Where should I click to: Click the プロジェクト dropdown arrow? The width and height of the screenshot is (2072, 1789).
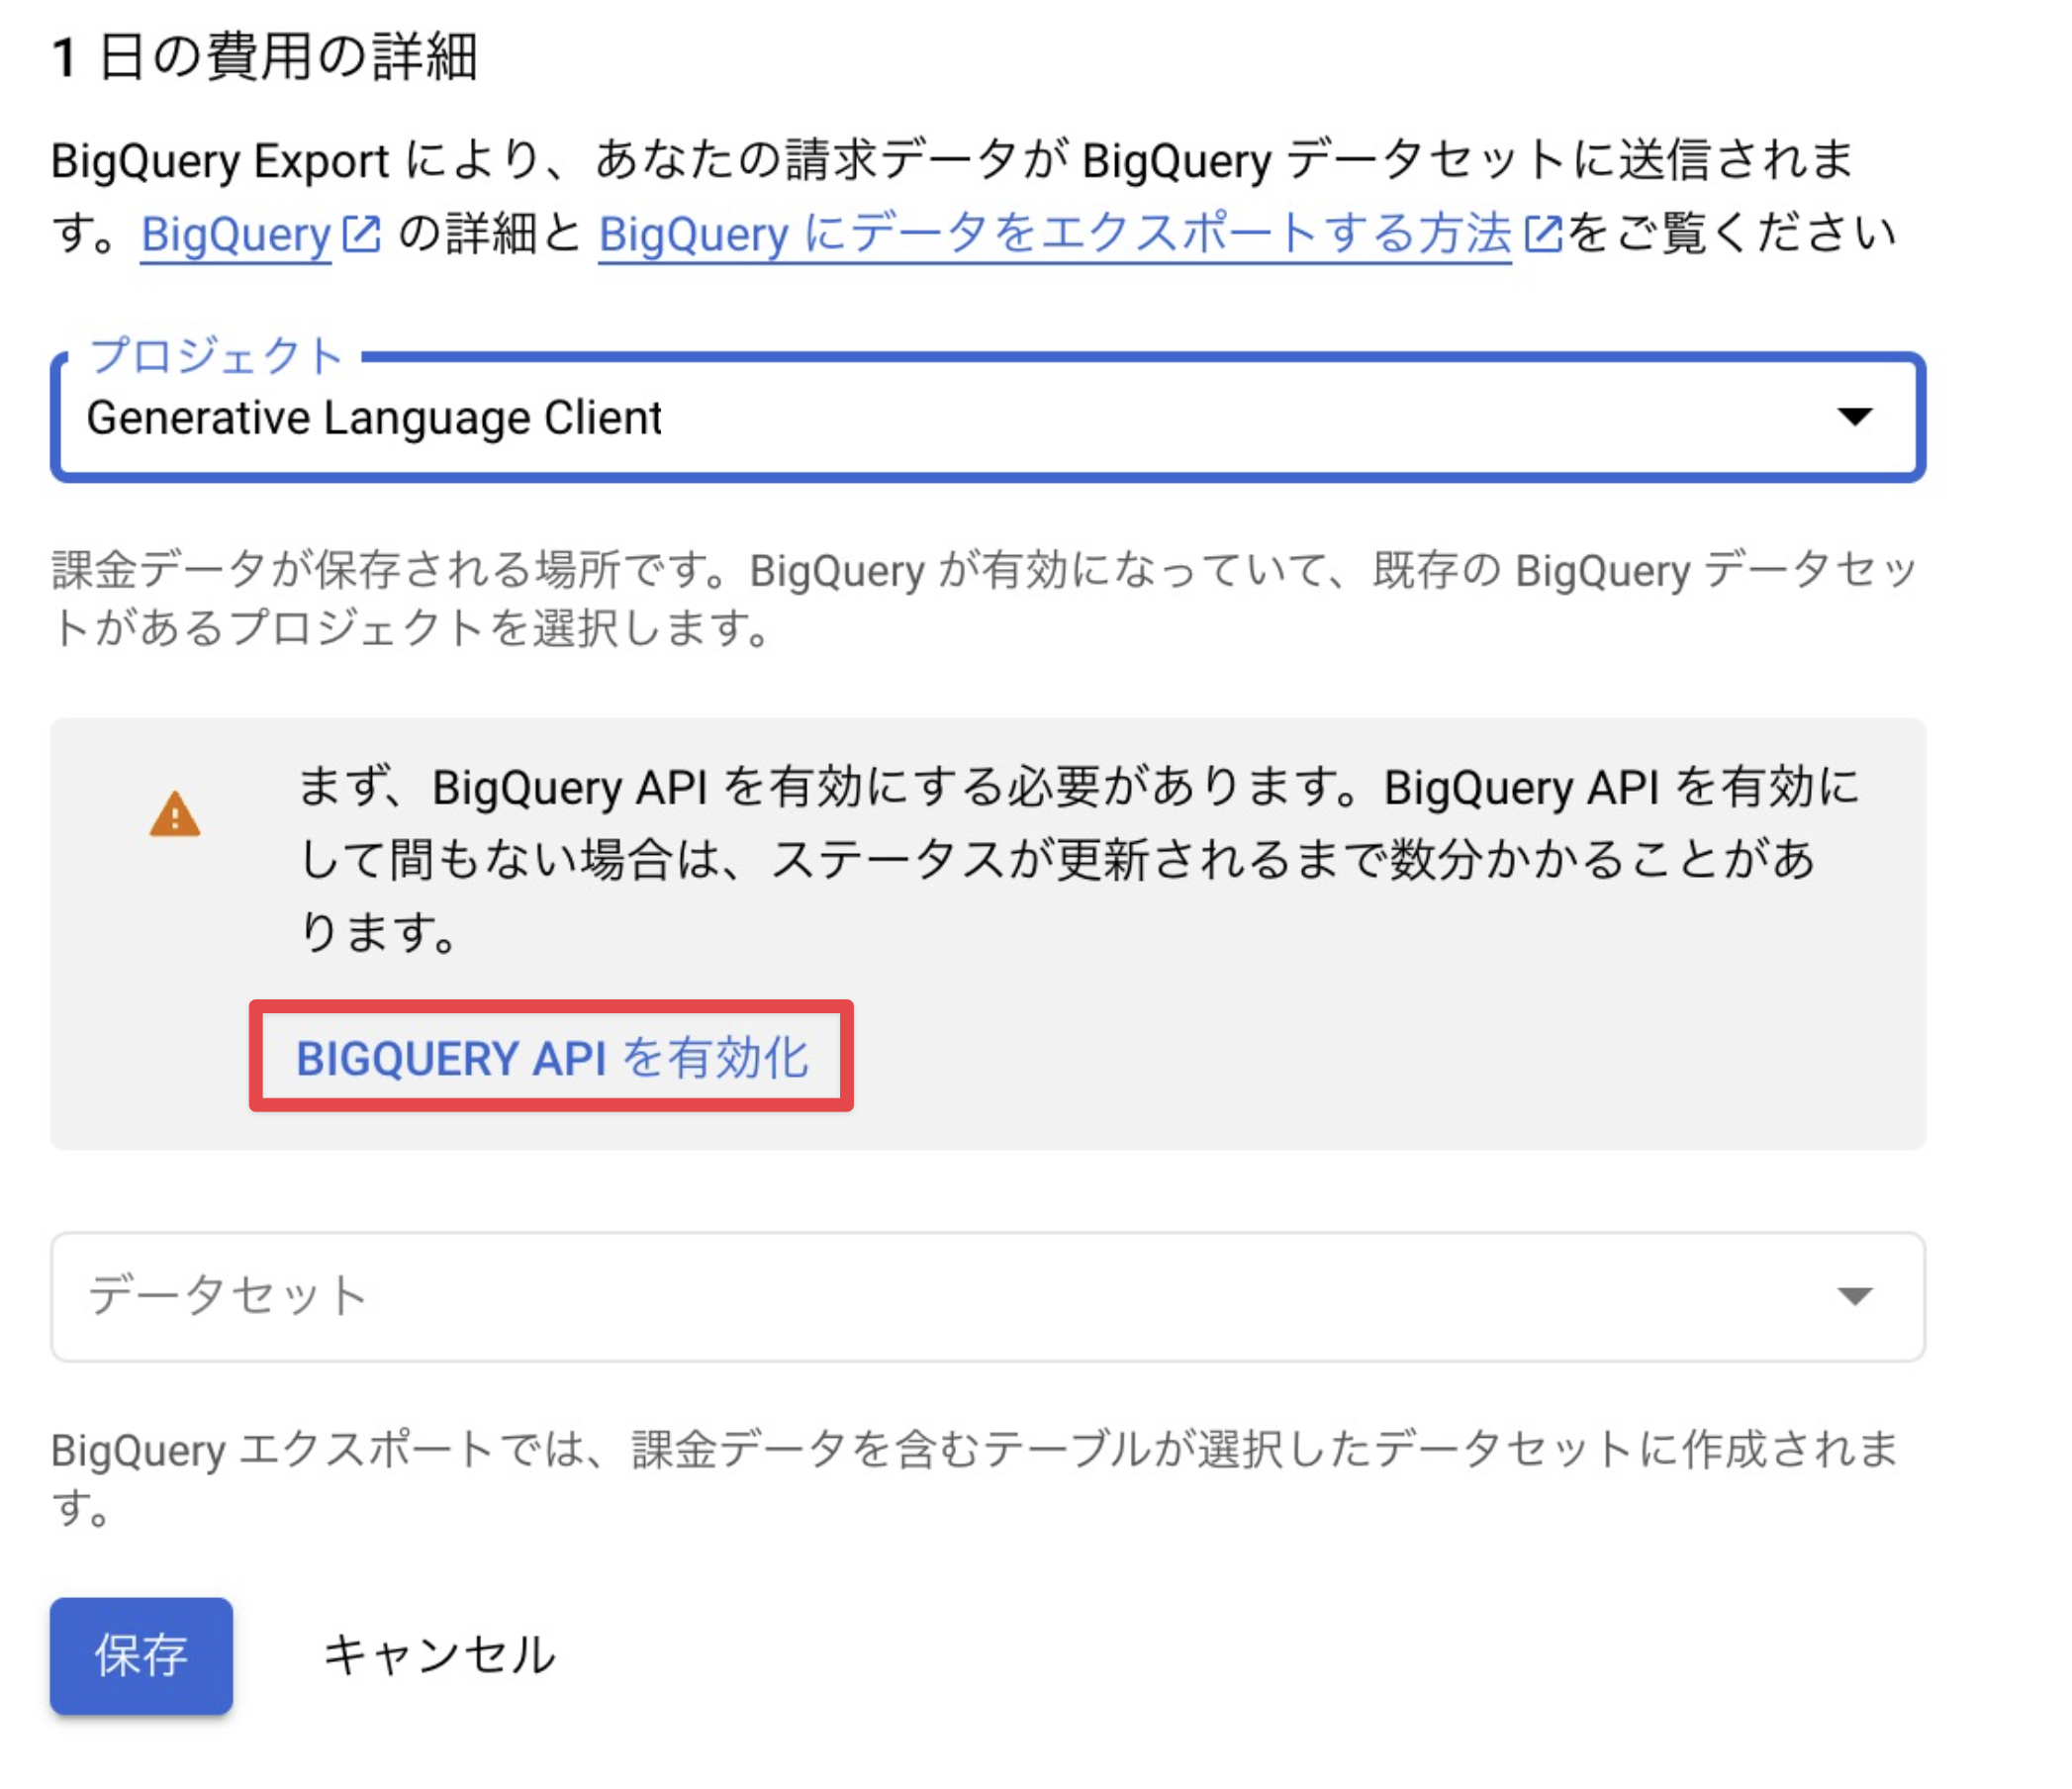[1854, 417]
